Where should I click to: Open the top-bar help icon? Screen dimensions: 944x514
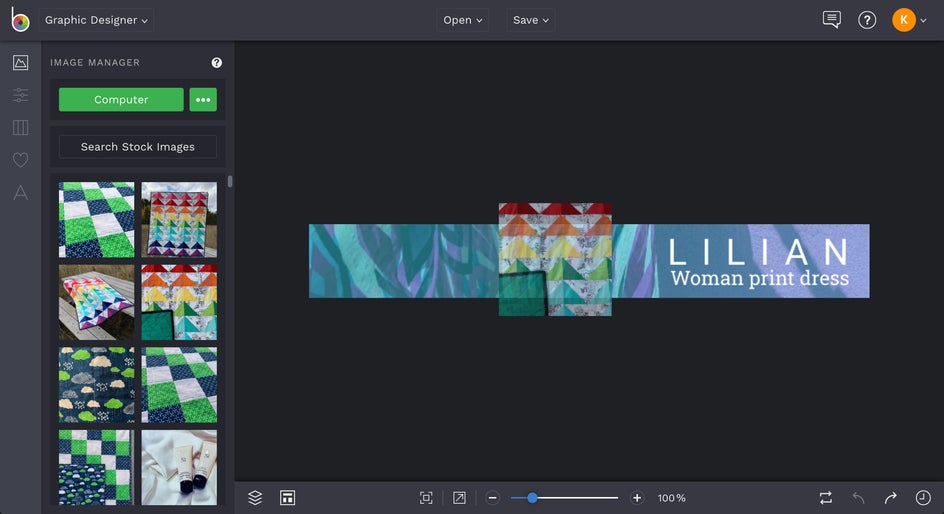[867, 20]
